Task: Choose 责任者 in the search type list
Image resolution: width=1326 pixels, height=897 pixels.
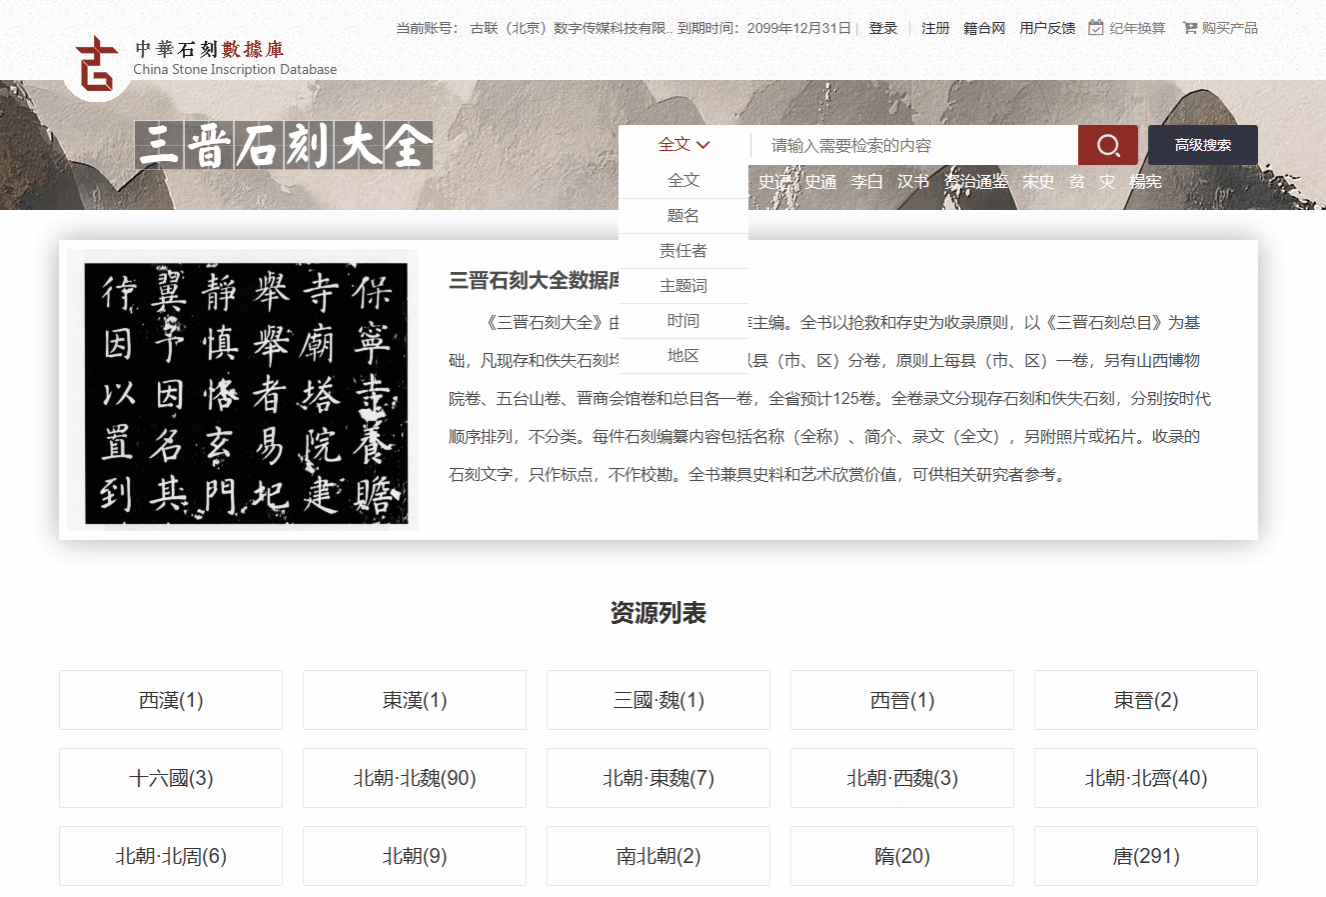Action: (x=683, y=251)
